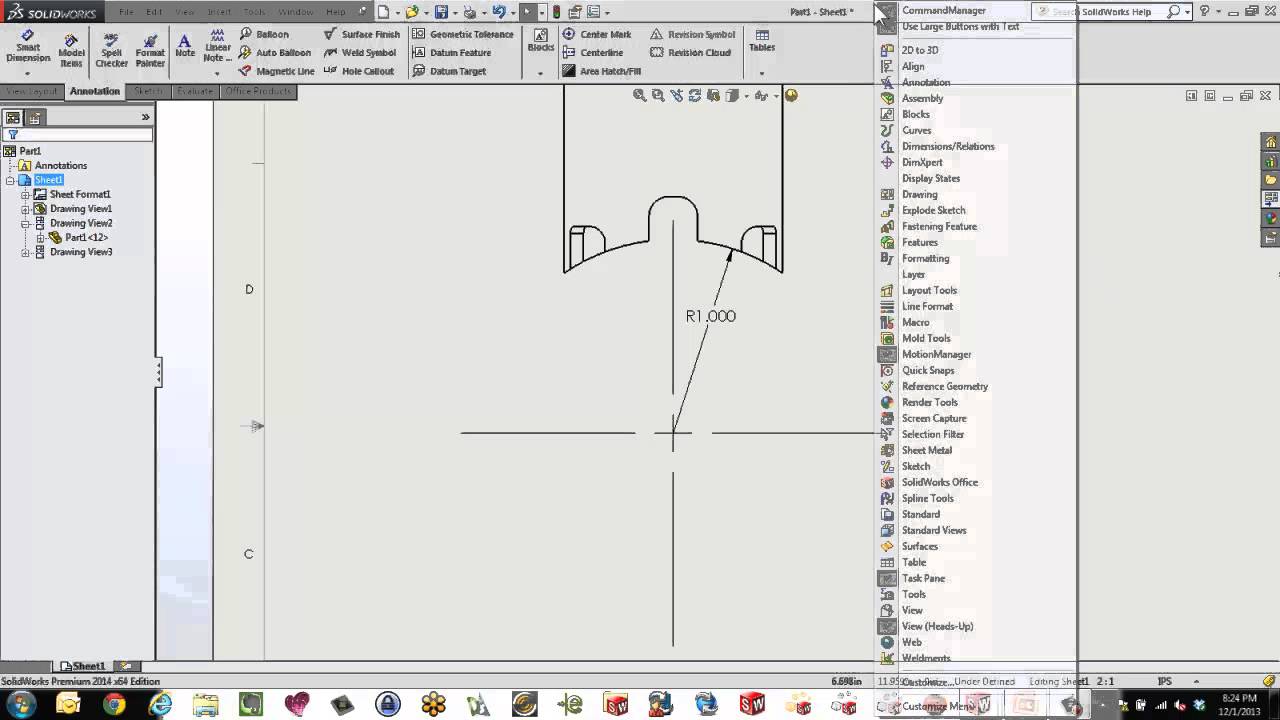Collapse Drawing View2 node
The width and height of the screenshot is (1280, 720).
(x=25, y=223)
